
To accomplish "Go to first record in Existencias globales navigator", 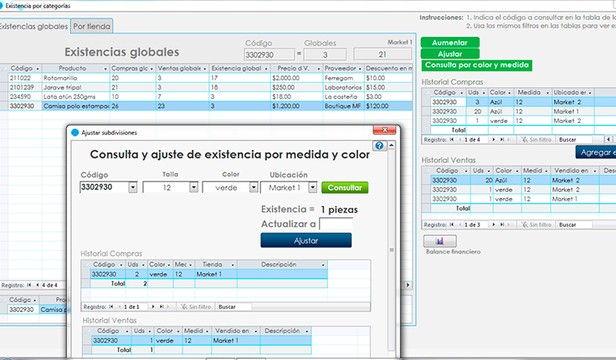I will tap(29, 285).
